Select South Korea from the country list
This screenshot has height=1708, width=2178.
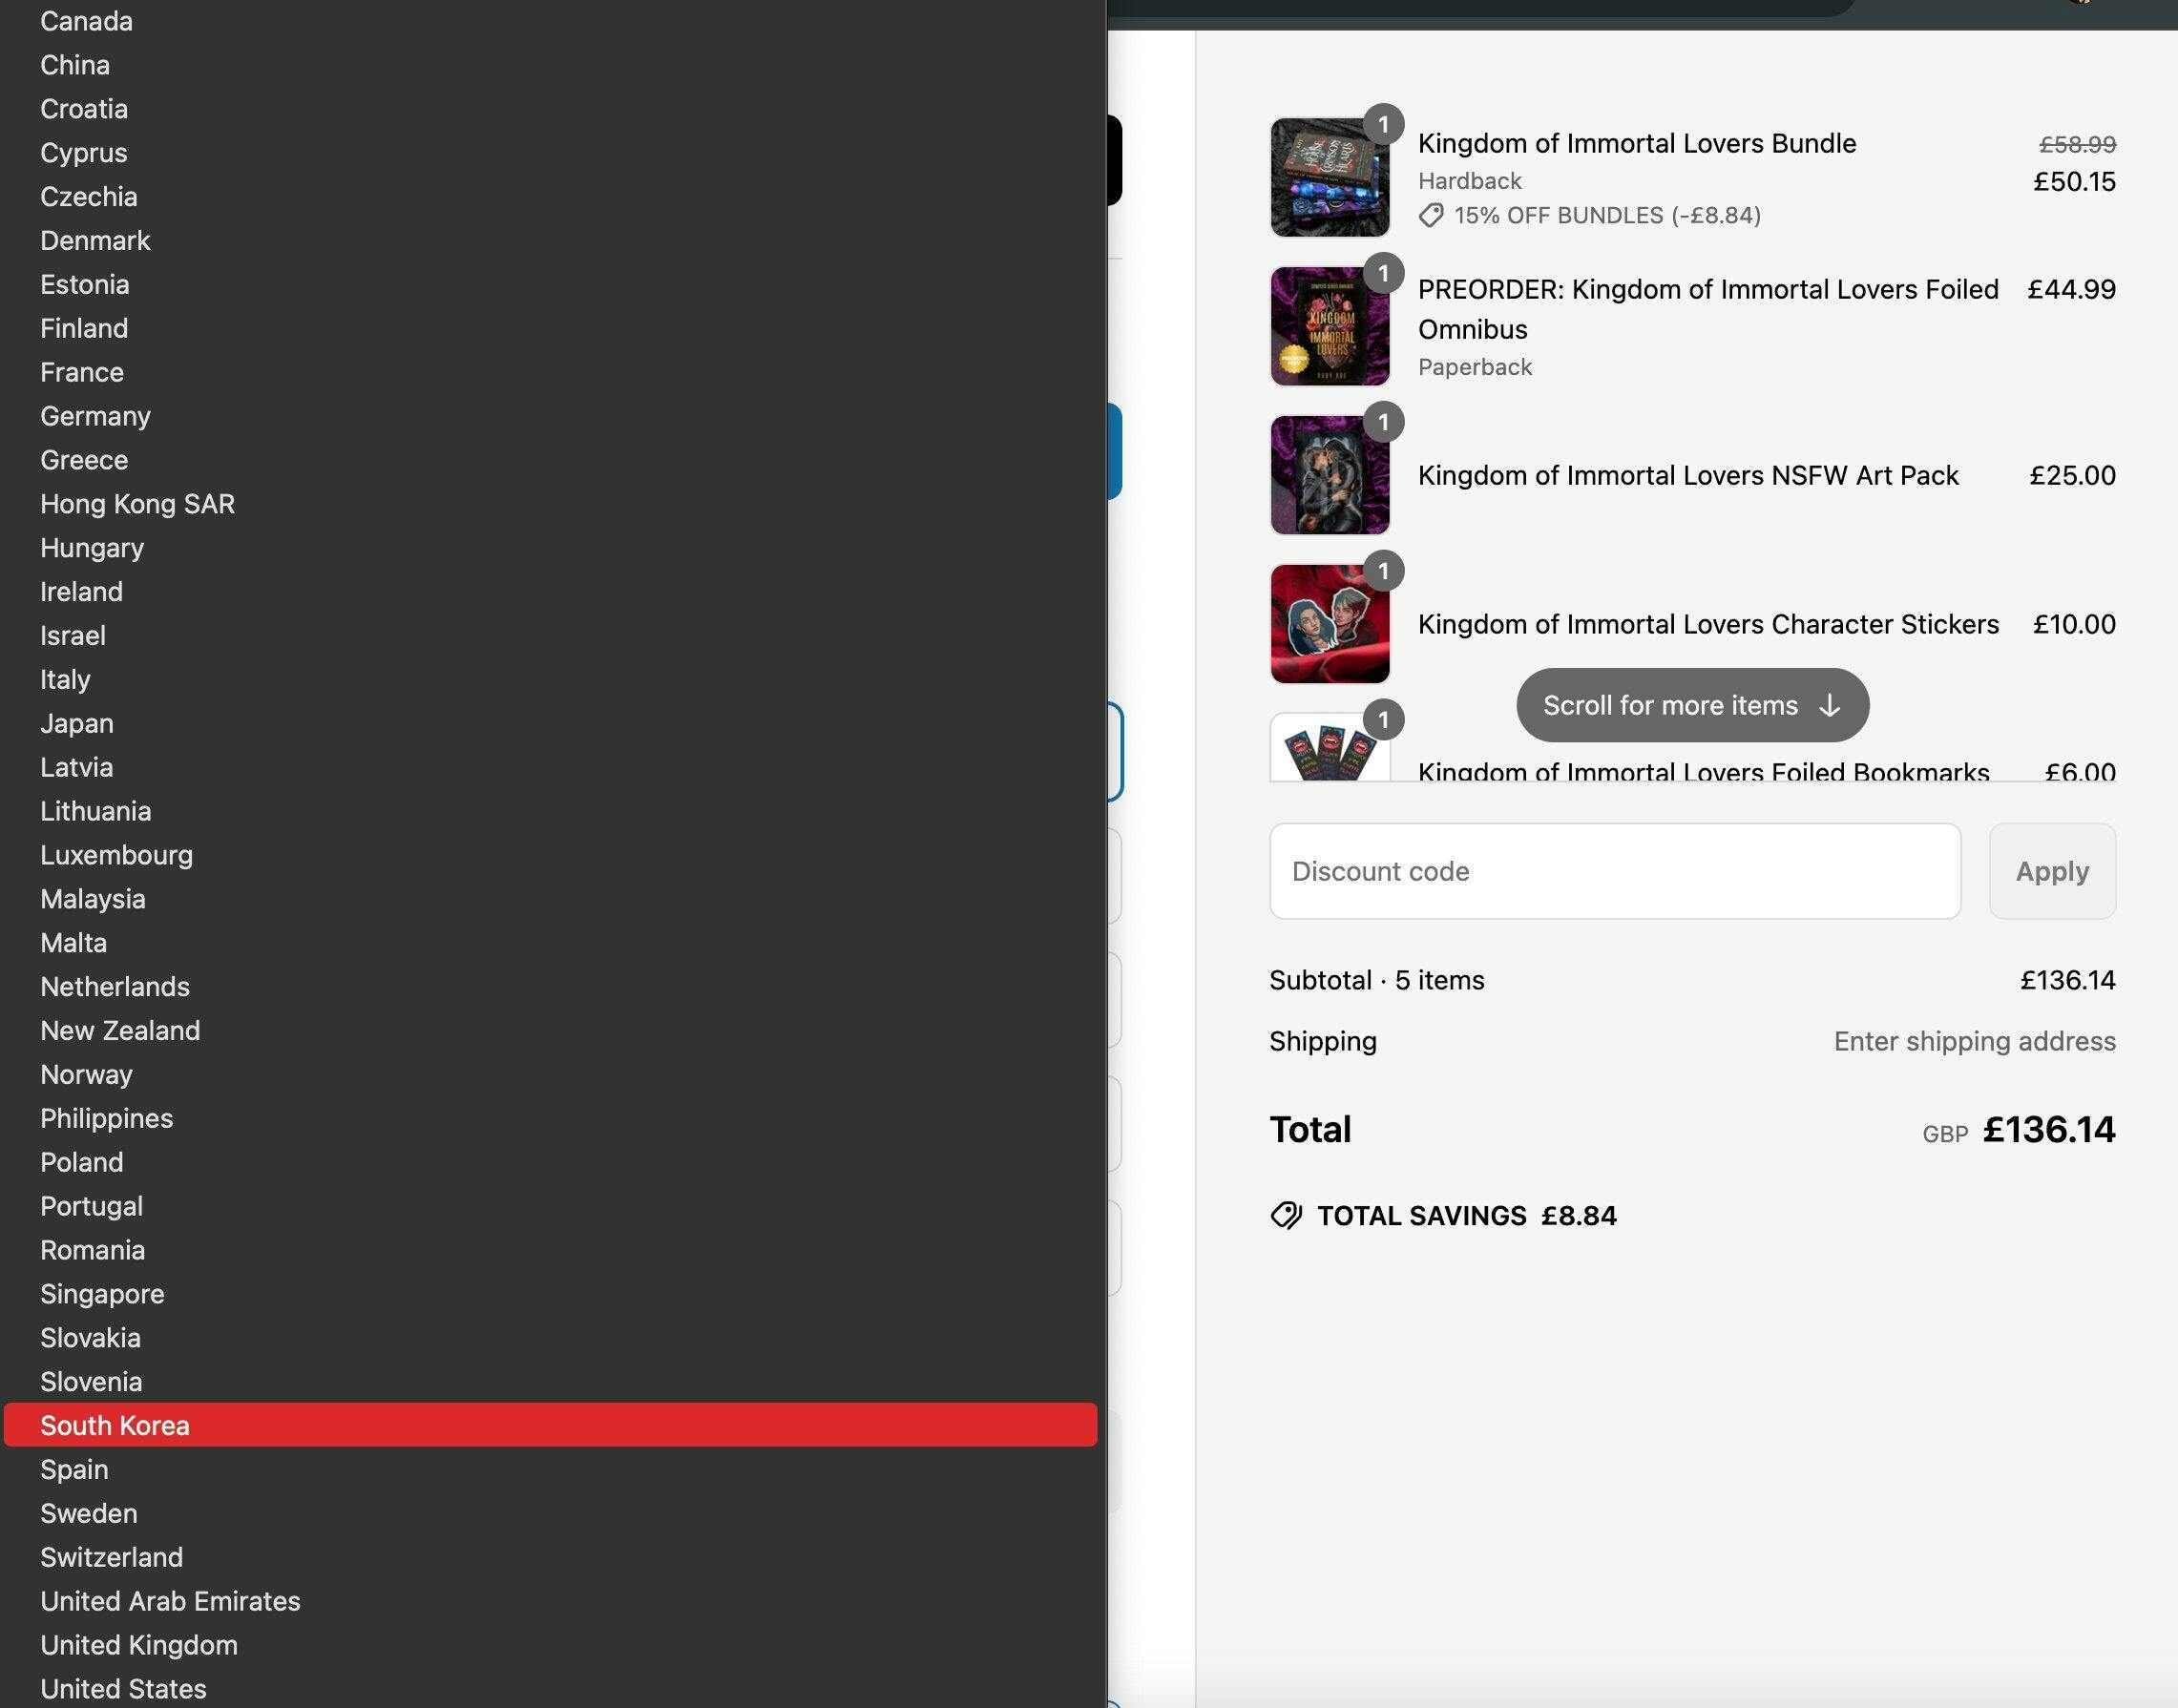tap(551, 1425)
